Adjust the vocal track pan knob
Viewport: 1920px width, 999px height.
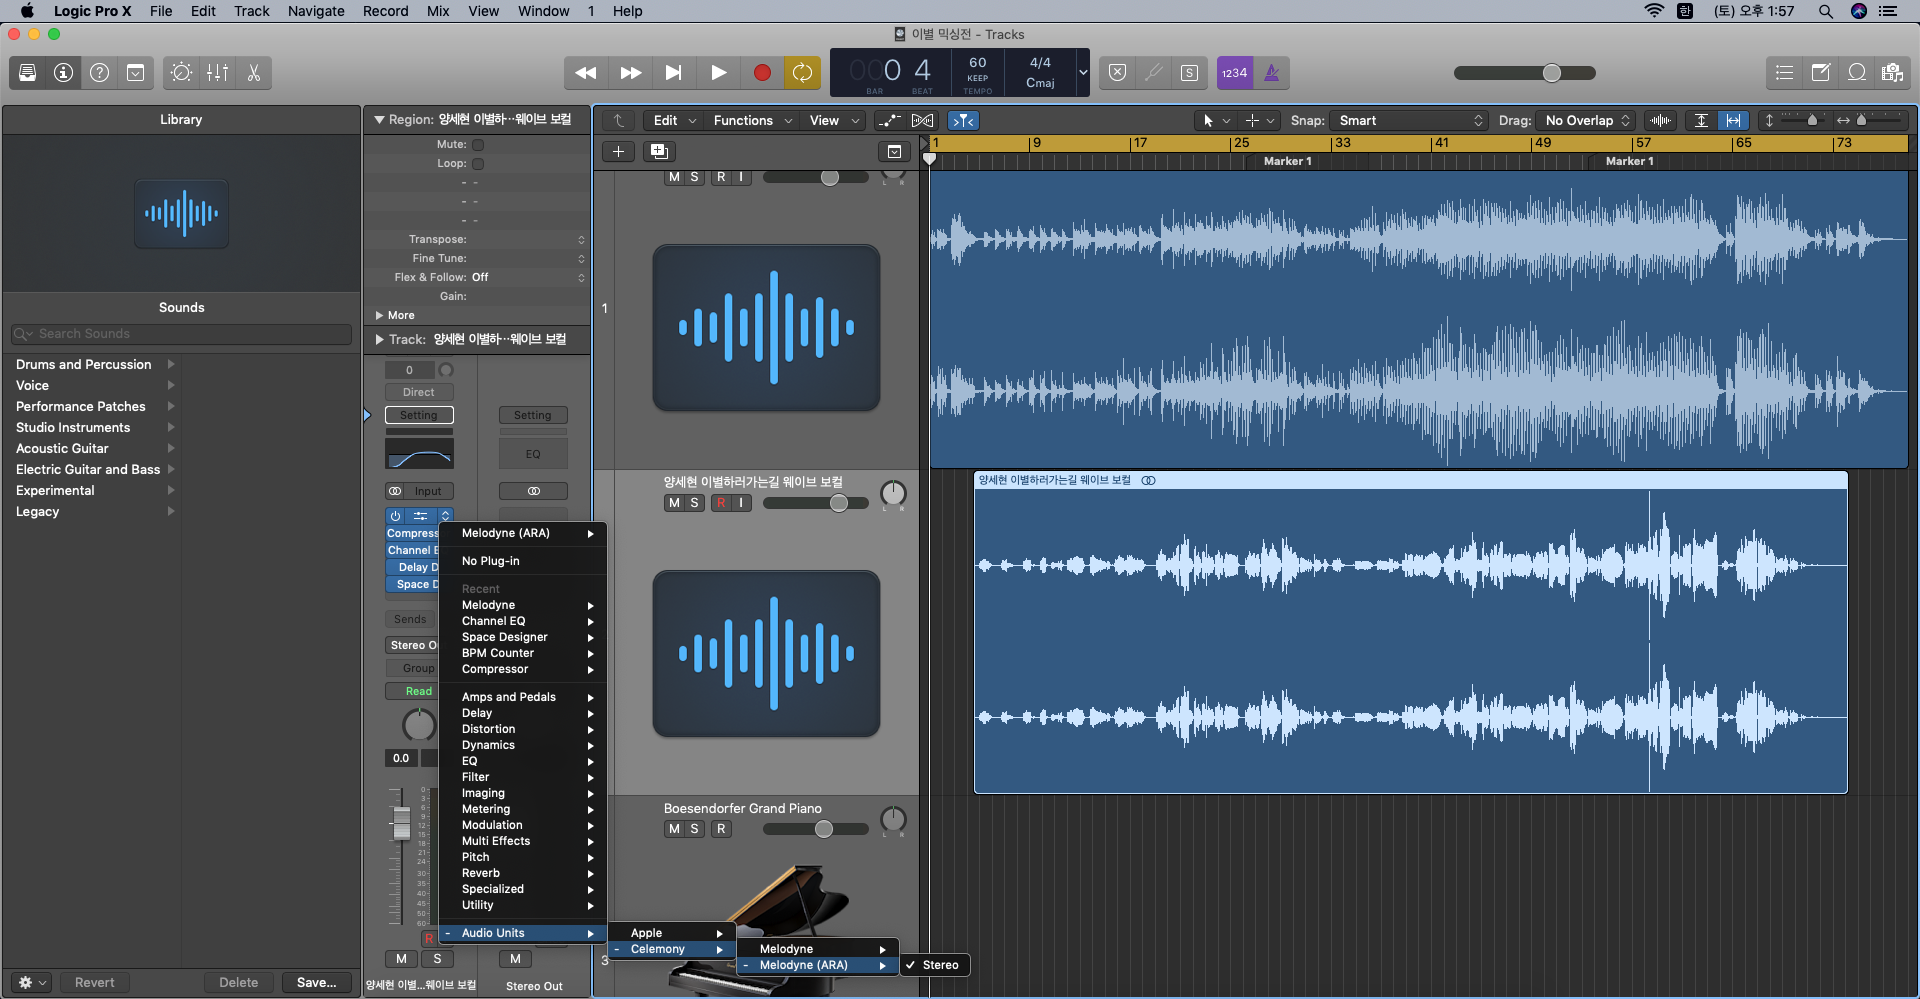(893, 493)
